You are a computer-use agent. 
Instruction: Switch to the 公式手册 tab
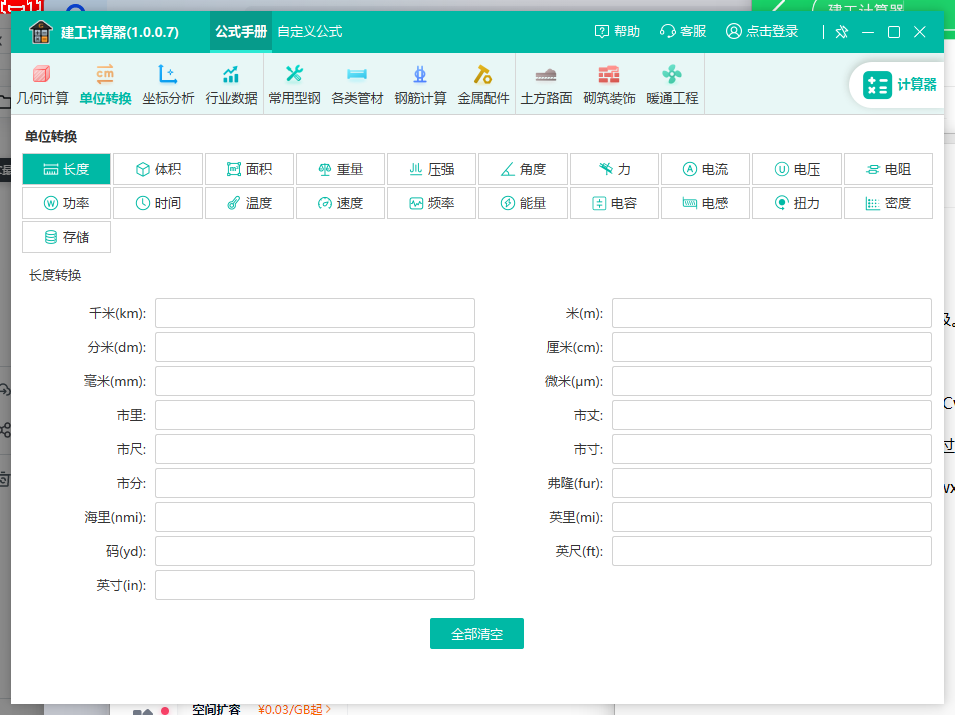click(x=241, y=31)
